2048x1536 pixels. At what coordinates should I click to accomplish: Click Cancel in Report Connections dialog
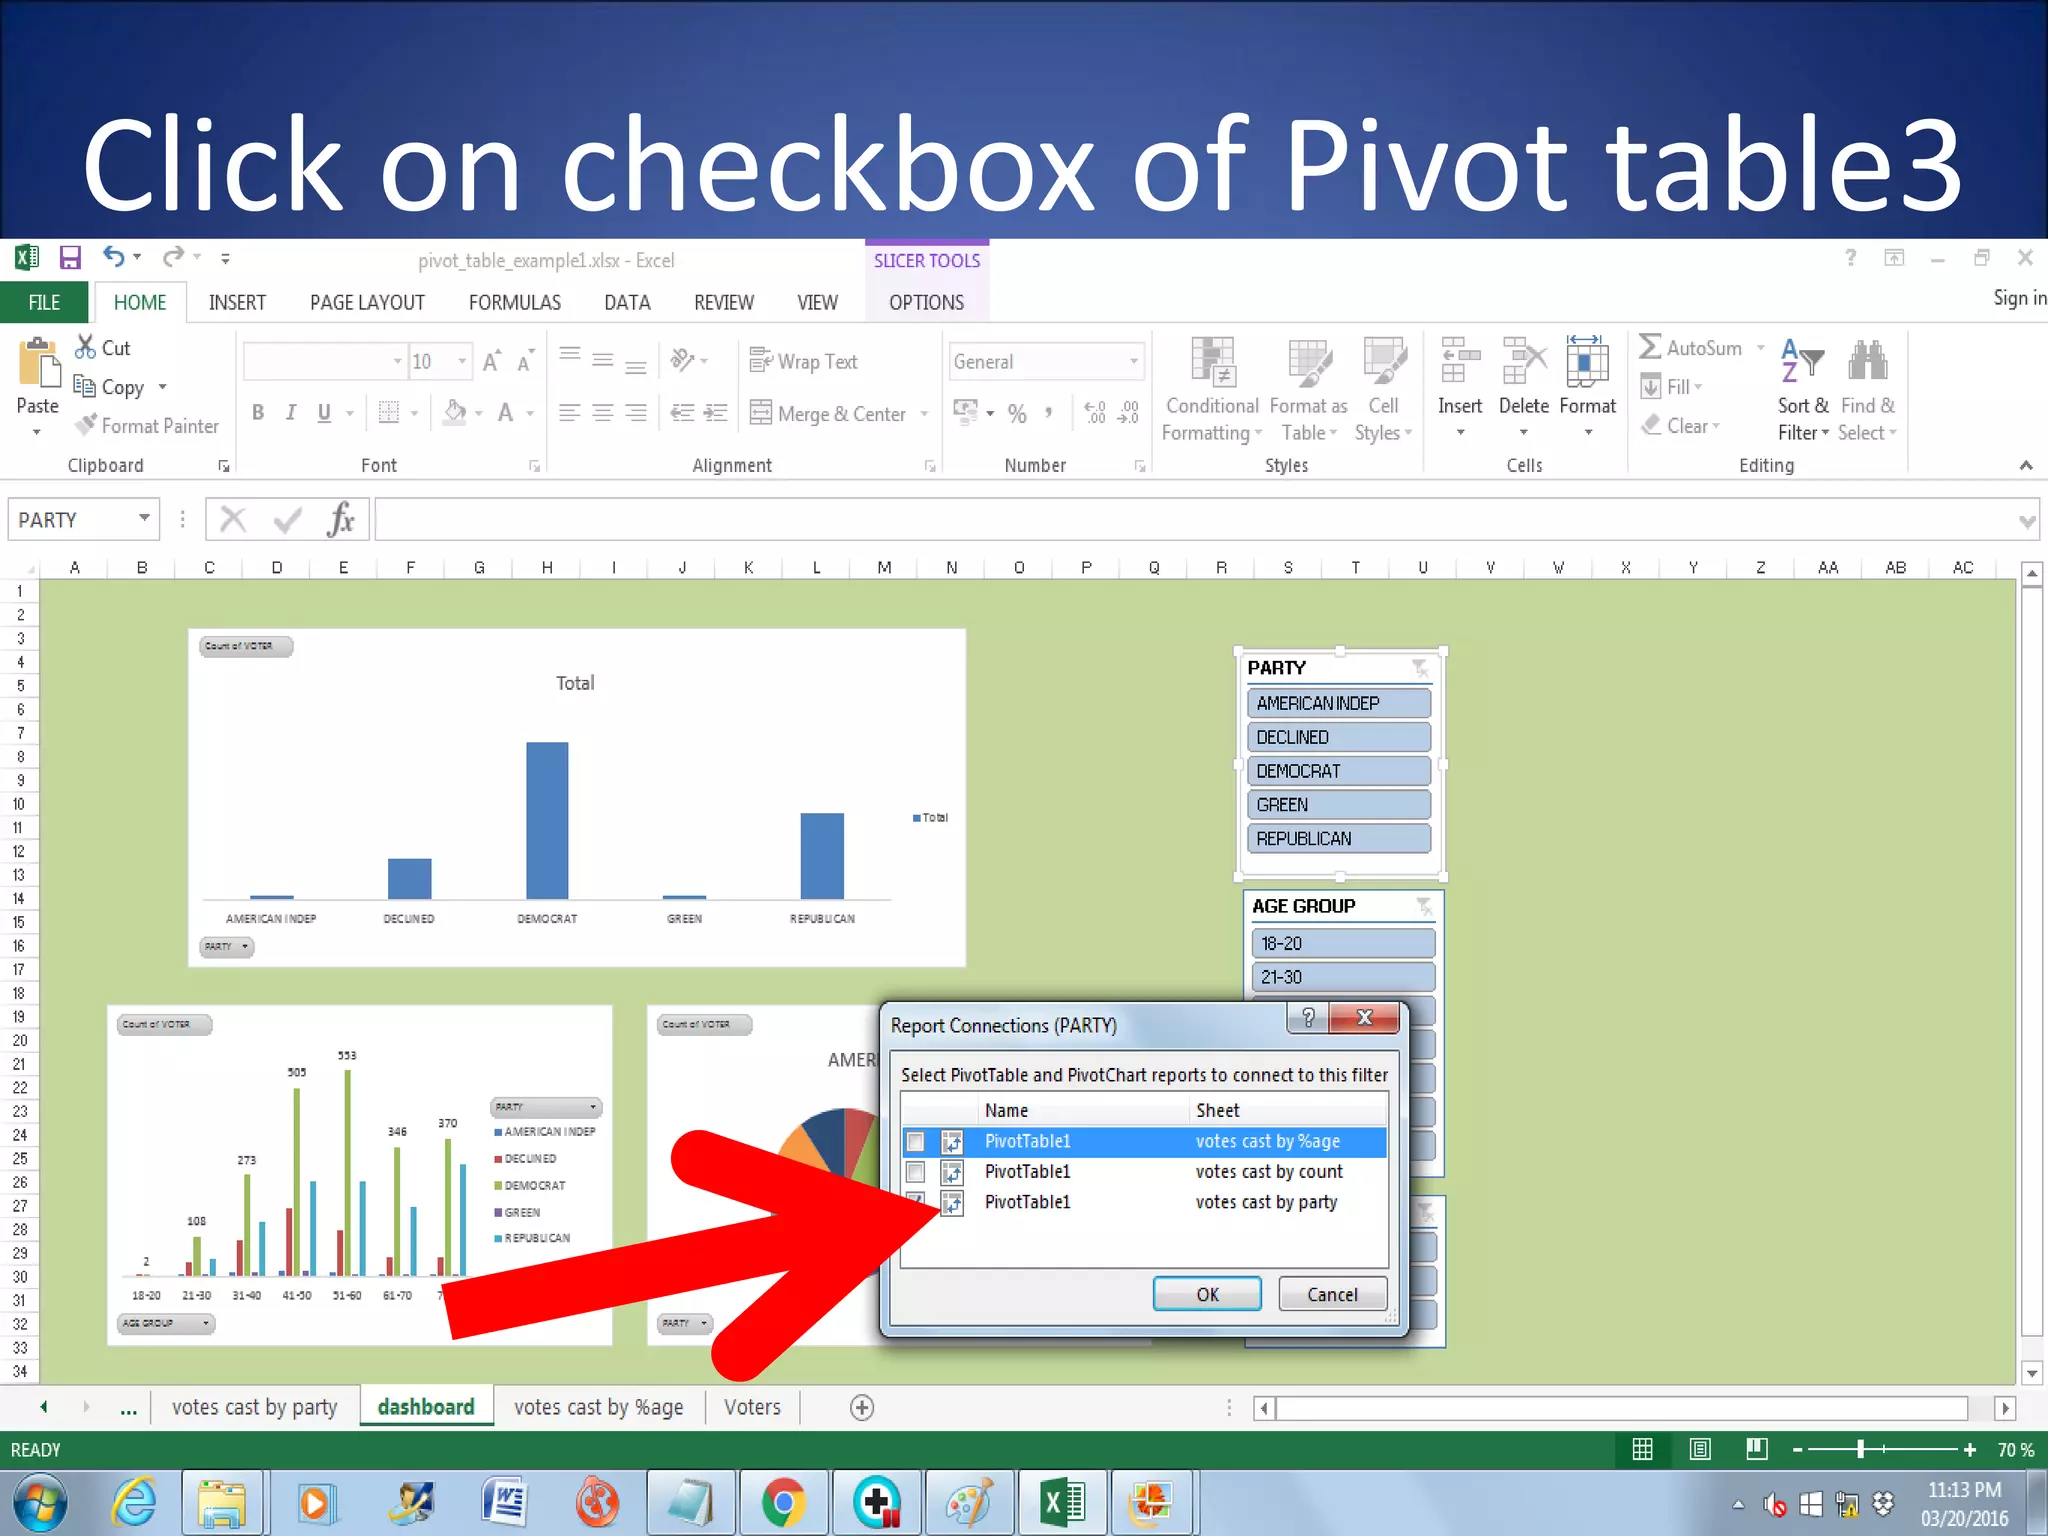pyautogui.click(x=1332, y=1293)
